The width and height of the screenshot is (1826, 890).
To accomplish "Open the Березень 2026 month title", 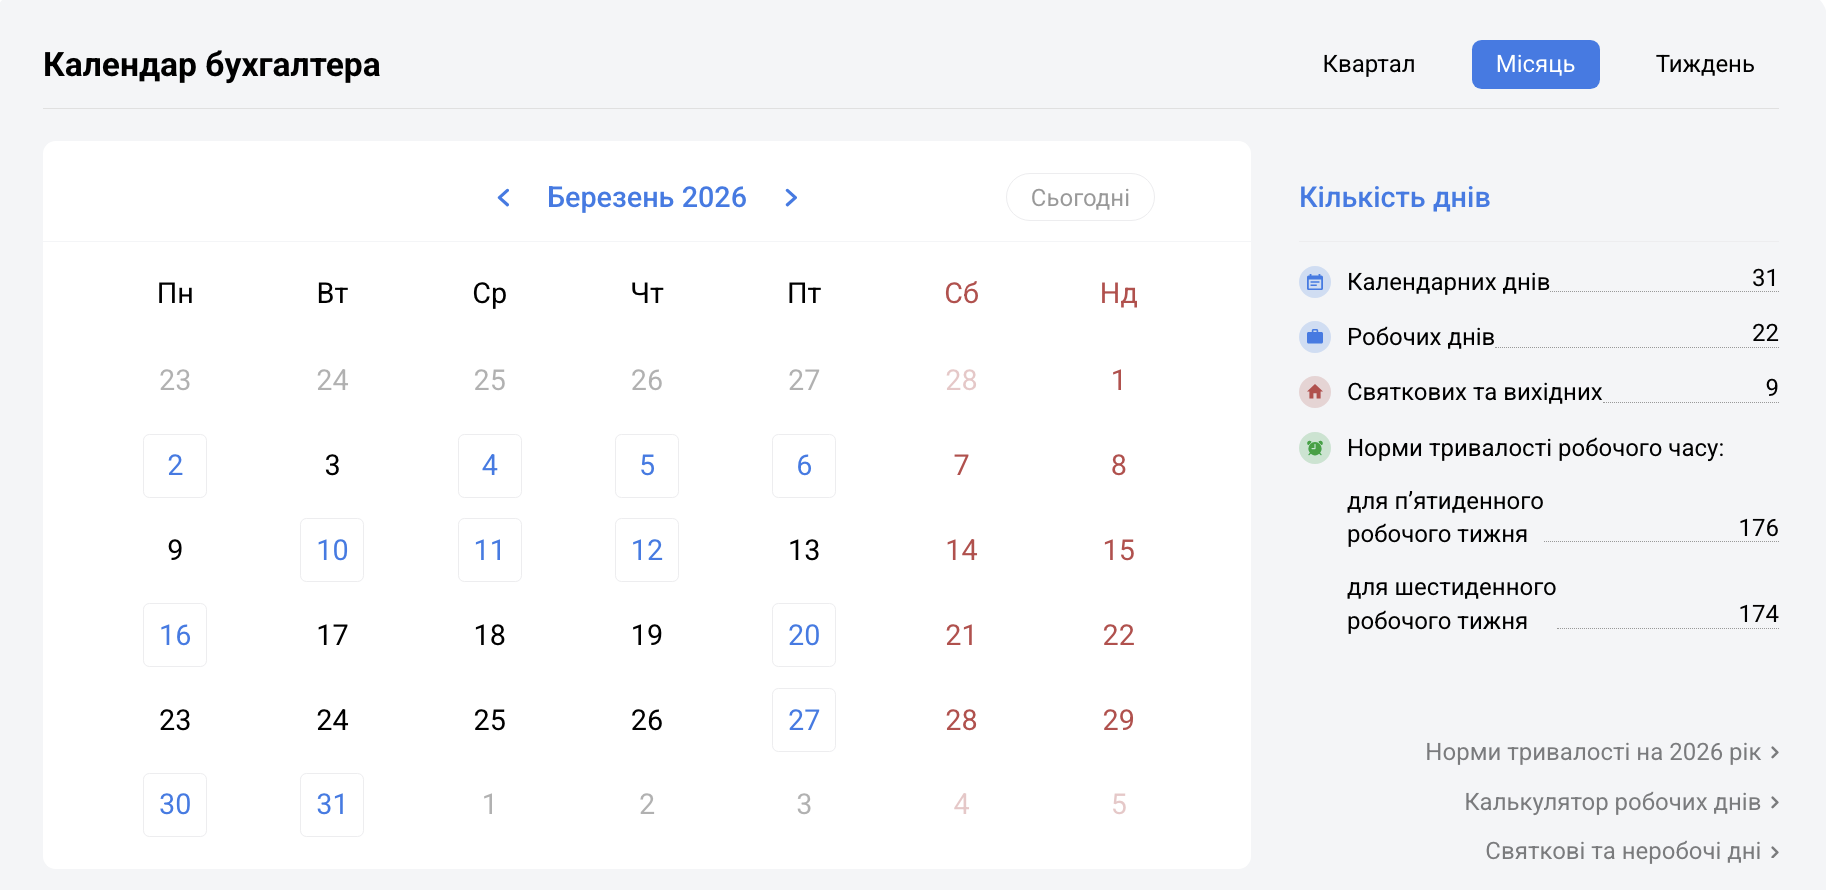I will click(x=646, y=198).
